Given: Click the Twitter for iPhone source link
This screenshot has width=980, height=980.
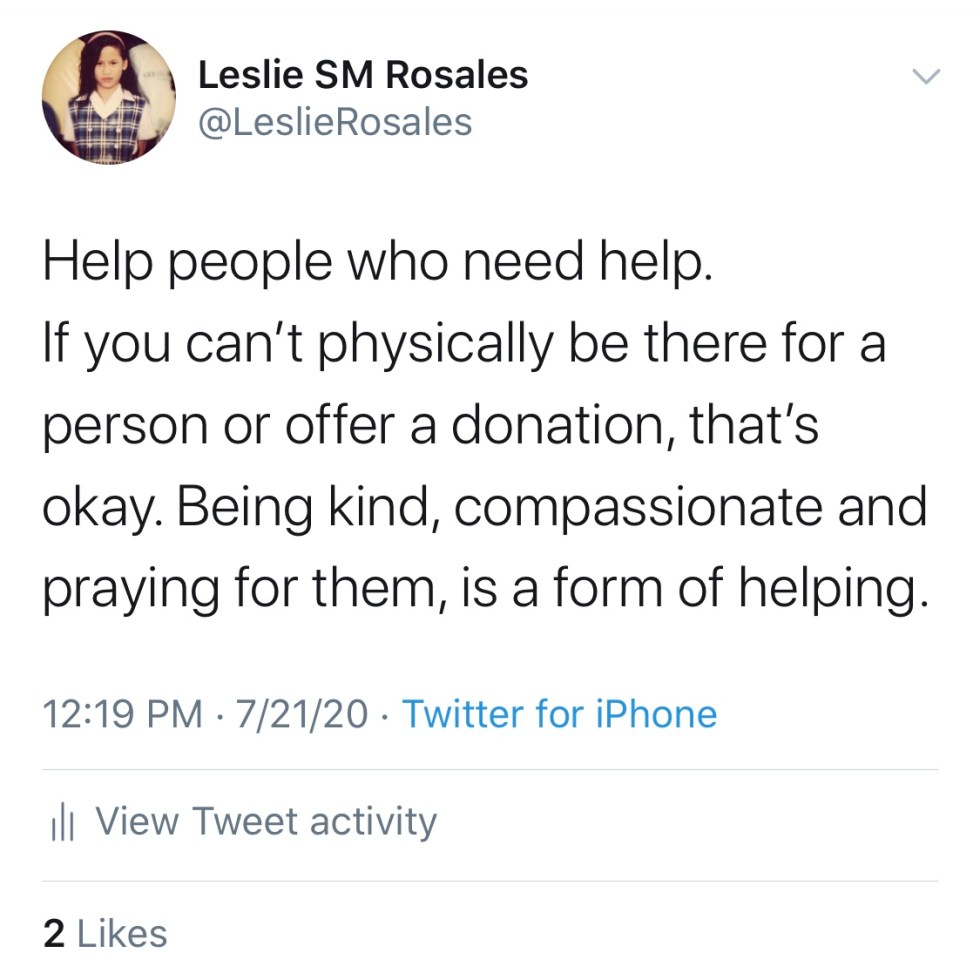Looking at the screenshot, I should click(559, 715).
